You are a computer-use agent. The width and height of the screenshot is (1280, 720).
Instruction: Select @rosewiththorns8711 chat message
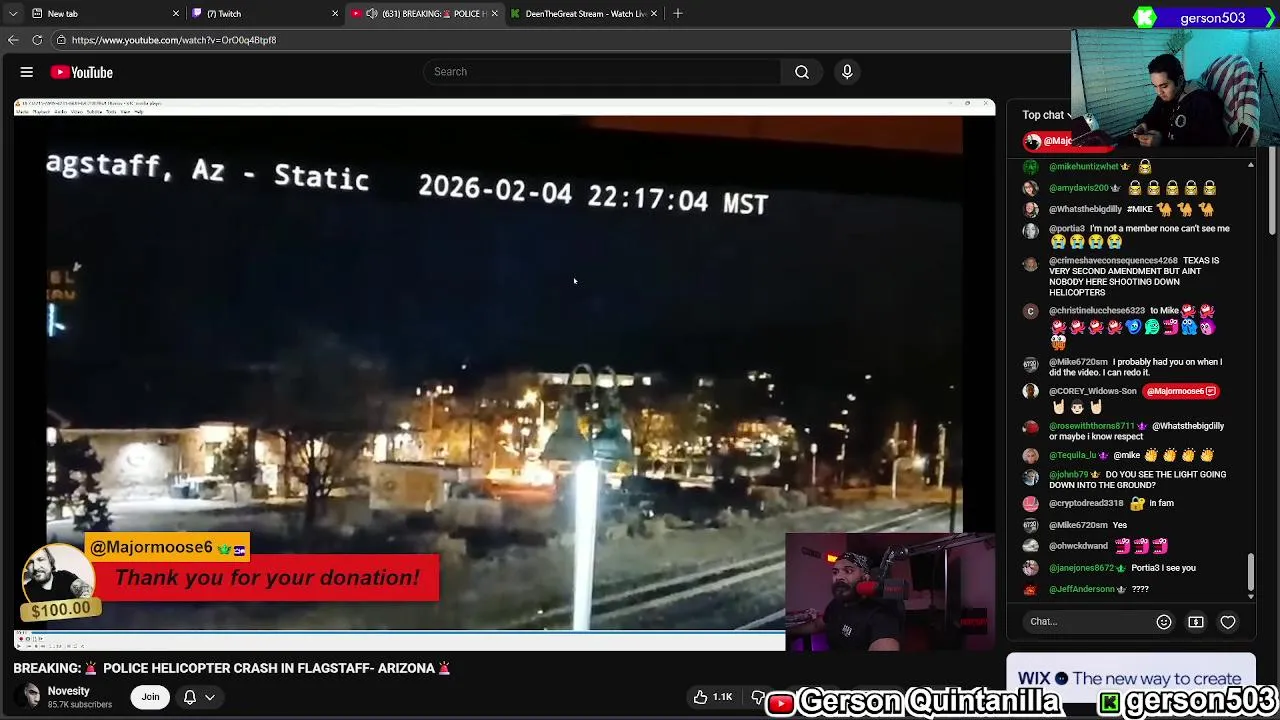pos(1132,431)
